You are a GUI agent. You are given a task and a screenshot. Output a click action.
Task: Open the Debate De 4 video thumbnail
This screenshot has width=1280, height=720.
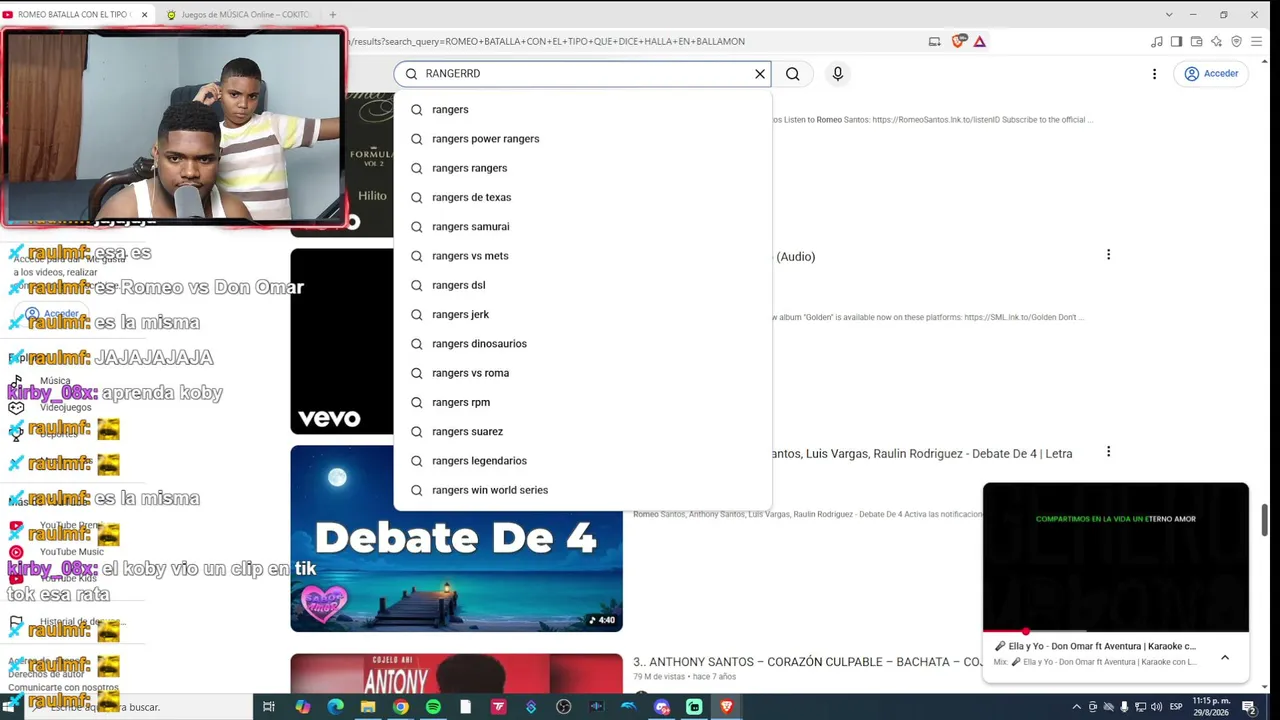point(456,540)
